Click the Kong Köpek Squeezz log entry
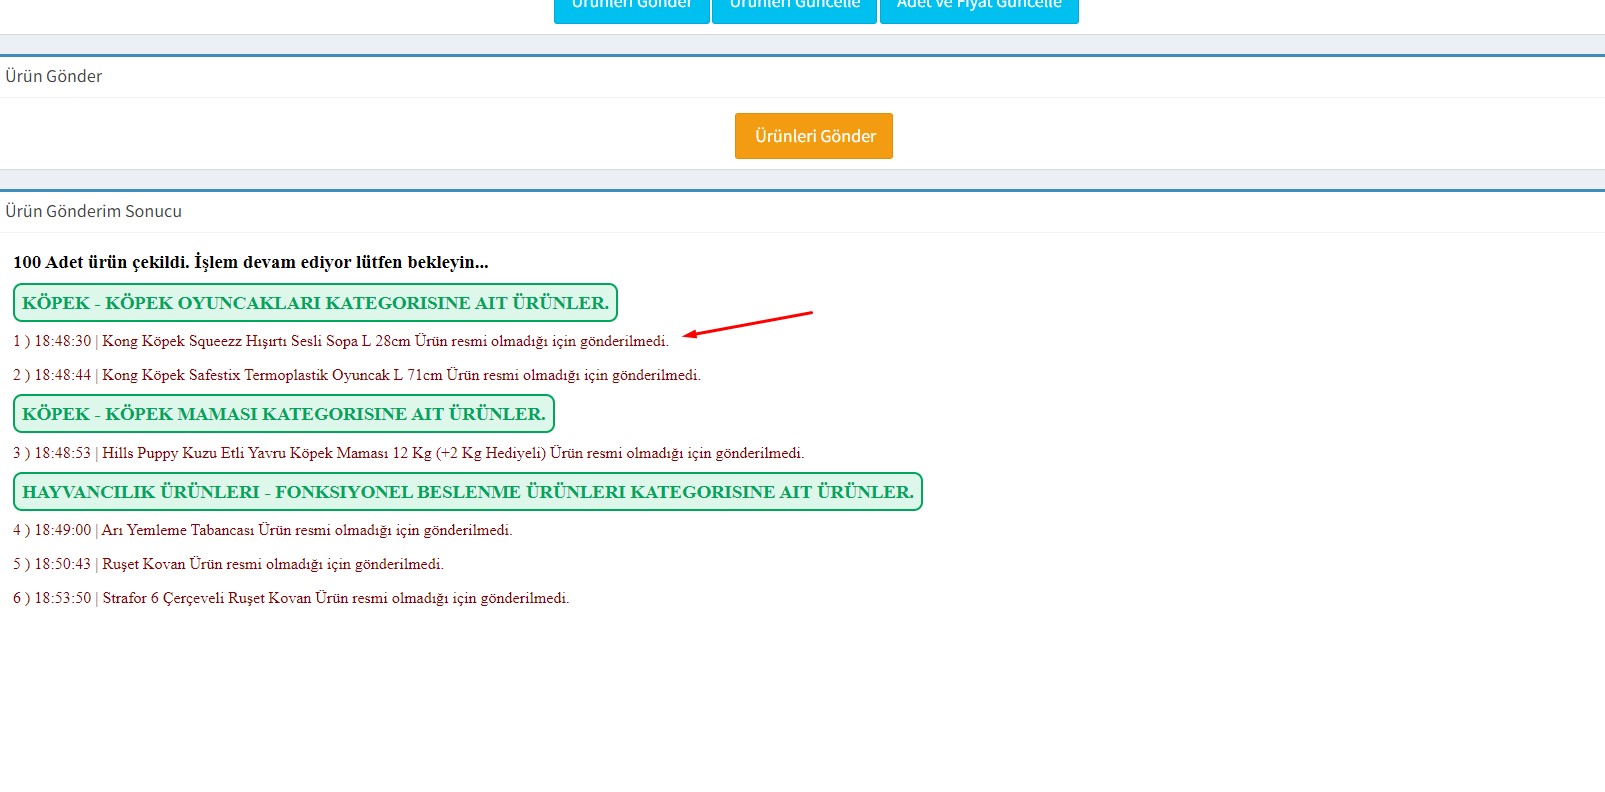The height and width of the screenshot is (792, 1605). point(385,341)
